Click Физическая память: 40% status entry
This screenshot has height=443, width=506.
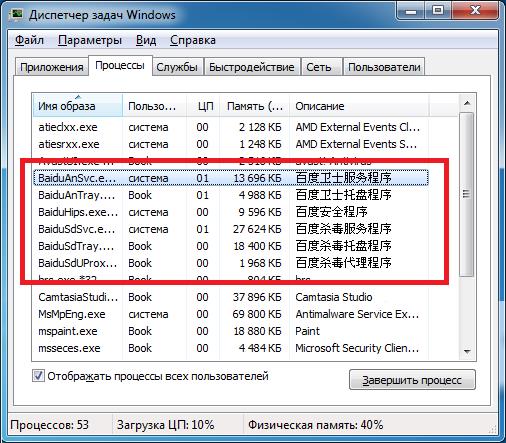tap(315, 425)
